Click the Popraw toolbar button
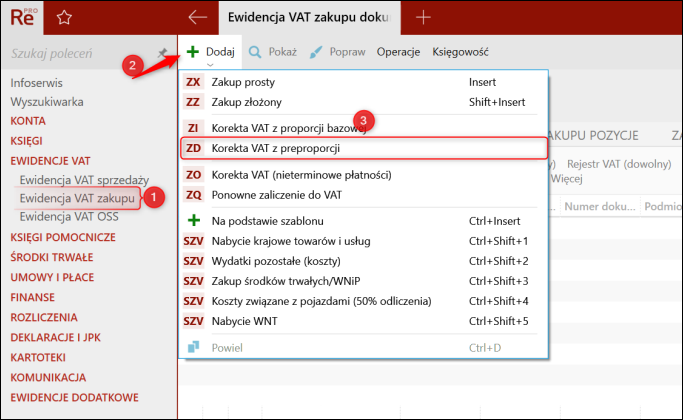 [x=338, y=52]
